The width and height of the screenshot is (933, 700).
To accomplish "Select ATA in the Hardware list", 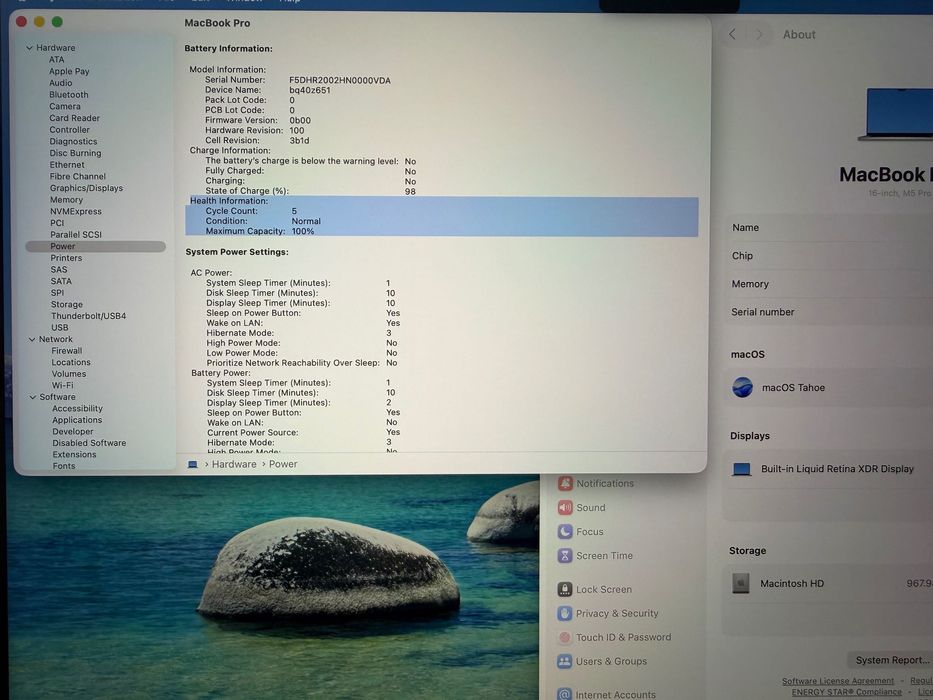I will click(57, 60).
